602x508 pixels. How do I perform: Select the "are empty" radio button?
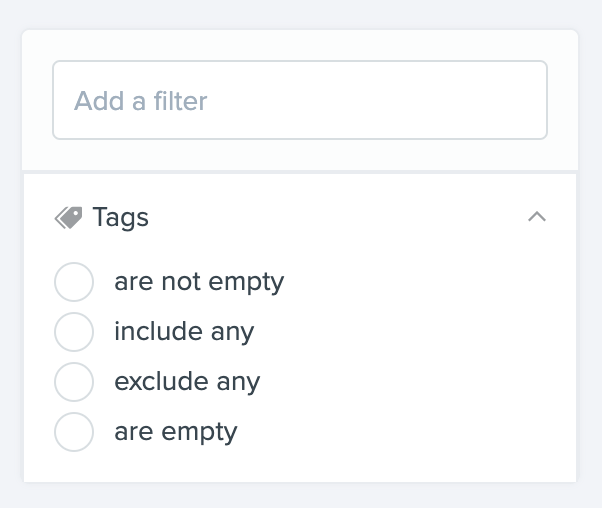tap(74, 432)
